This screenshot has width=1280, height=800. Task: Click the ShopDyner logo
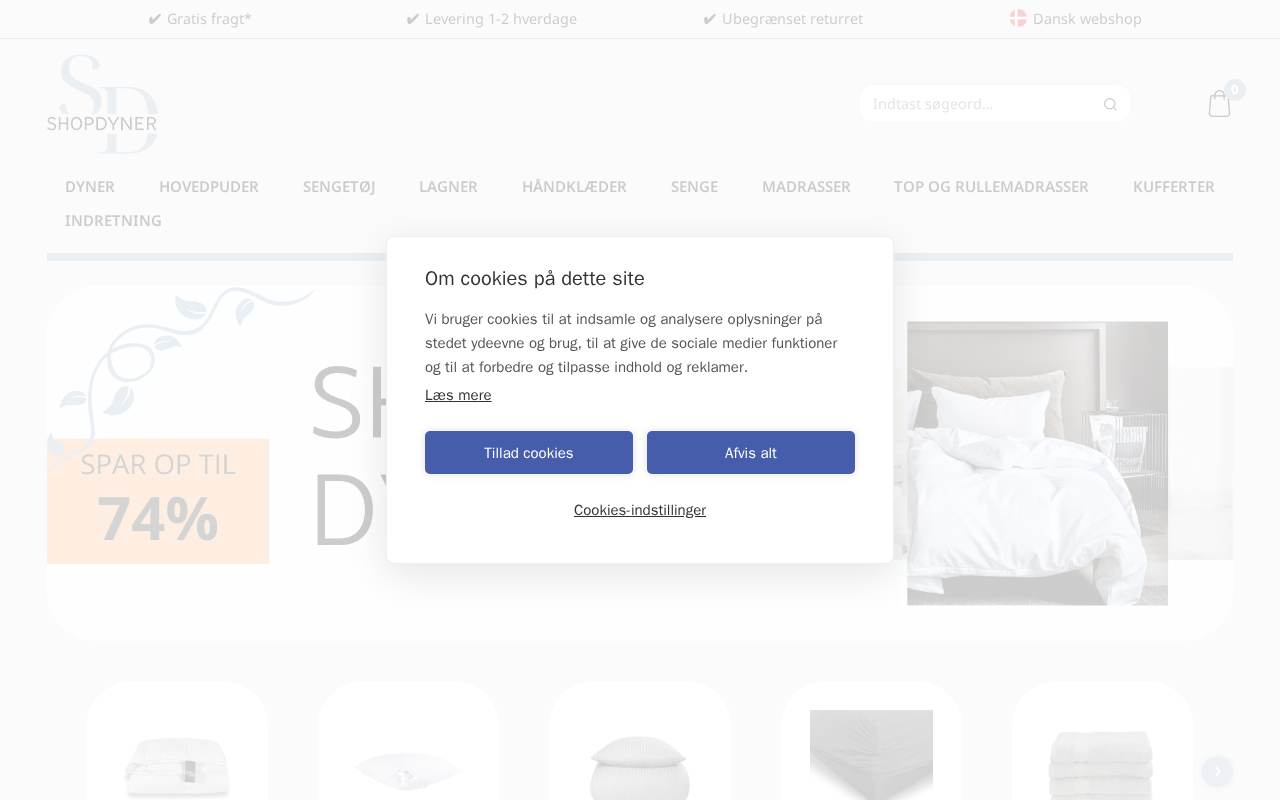(x=102, y=104)
